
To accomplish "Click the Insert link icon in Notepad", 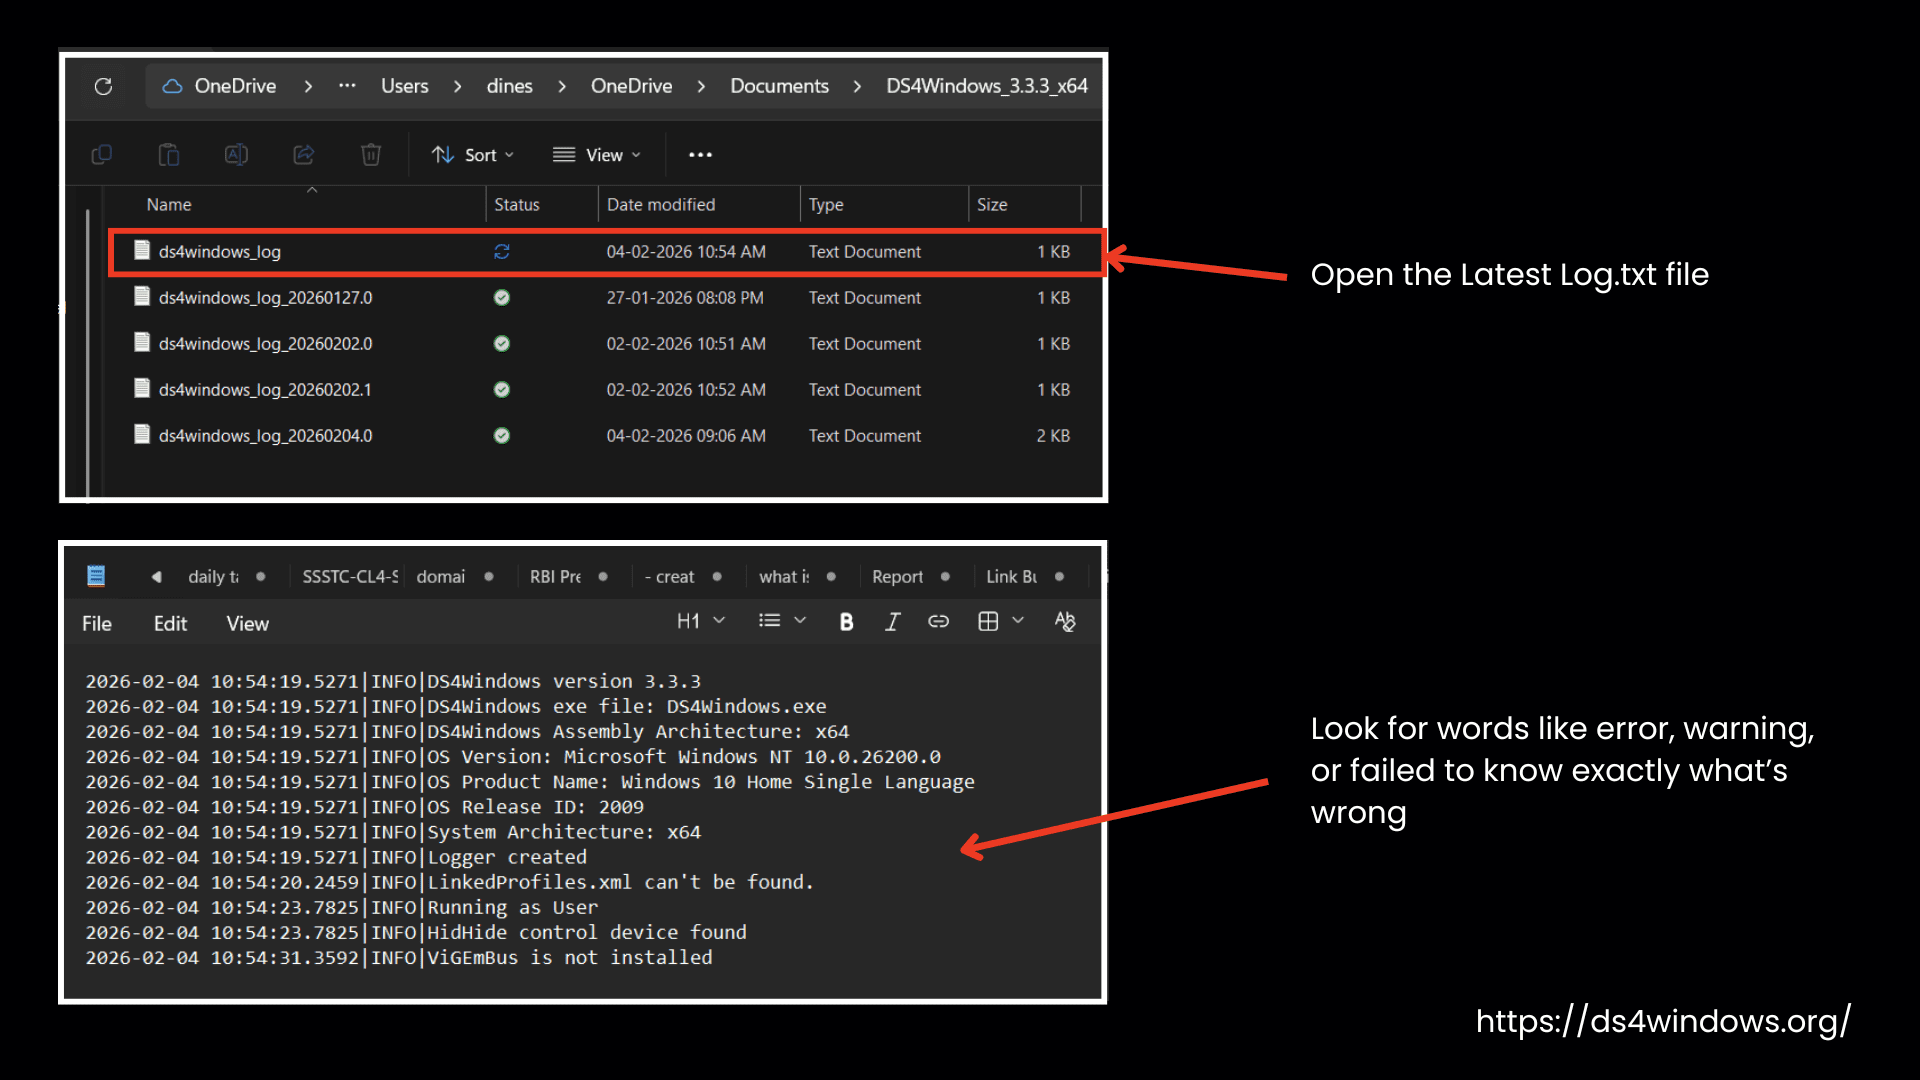I will coord(938,622).
